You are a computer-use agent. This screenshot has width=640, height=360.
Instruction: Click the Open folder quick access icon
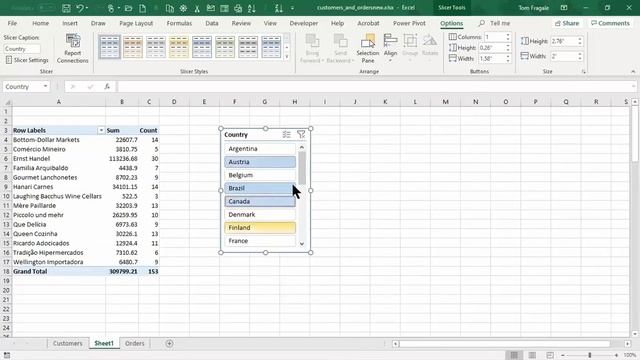coord(128,8)
